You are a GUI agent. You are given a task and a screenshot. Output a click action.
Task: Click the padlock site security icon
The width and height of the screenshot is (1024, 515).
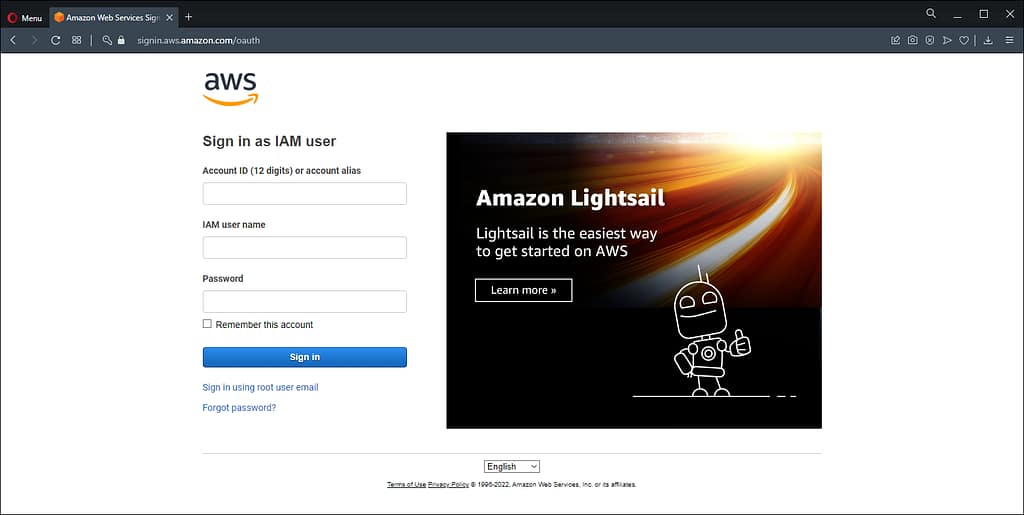coord(121,40)
